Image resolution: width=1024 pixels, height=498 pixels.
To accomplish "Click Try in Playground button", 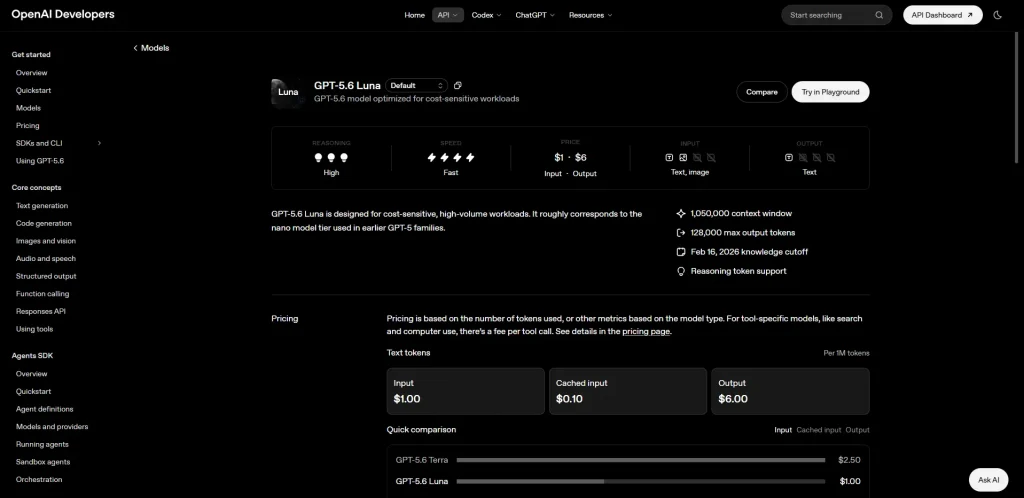I will [x=830, y=92].
